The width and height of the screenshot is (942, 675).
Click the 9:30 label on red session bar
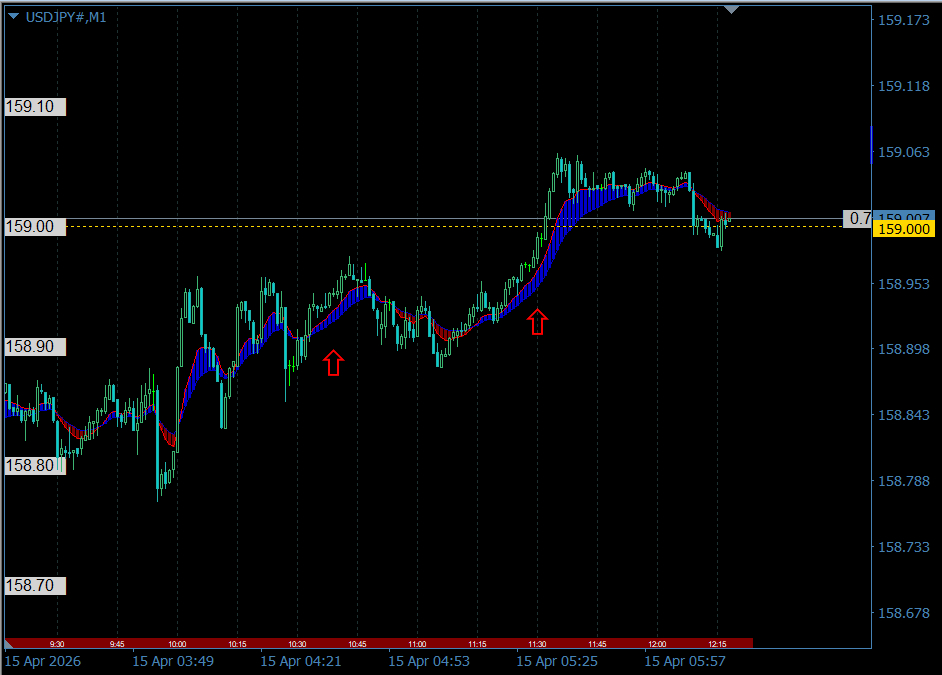pyautogui.click(x=57, y=644)
